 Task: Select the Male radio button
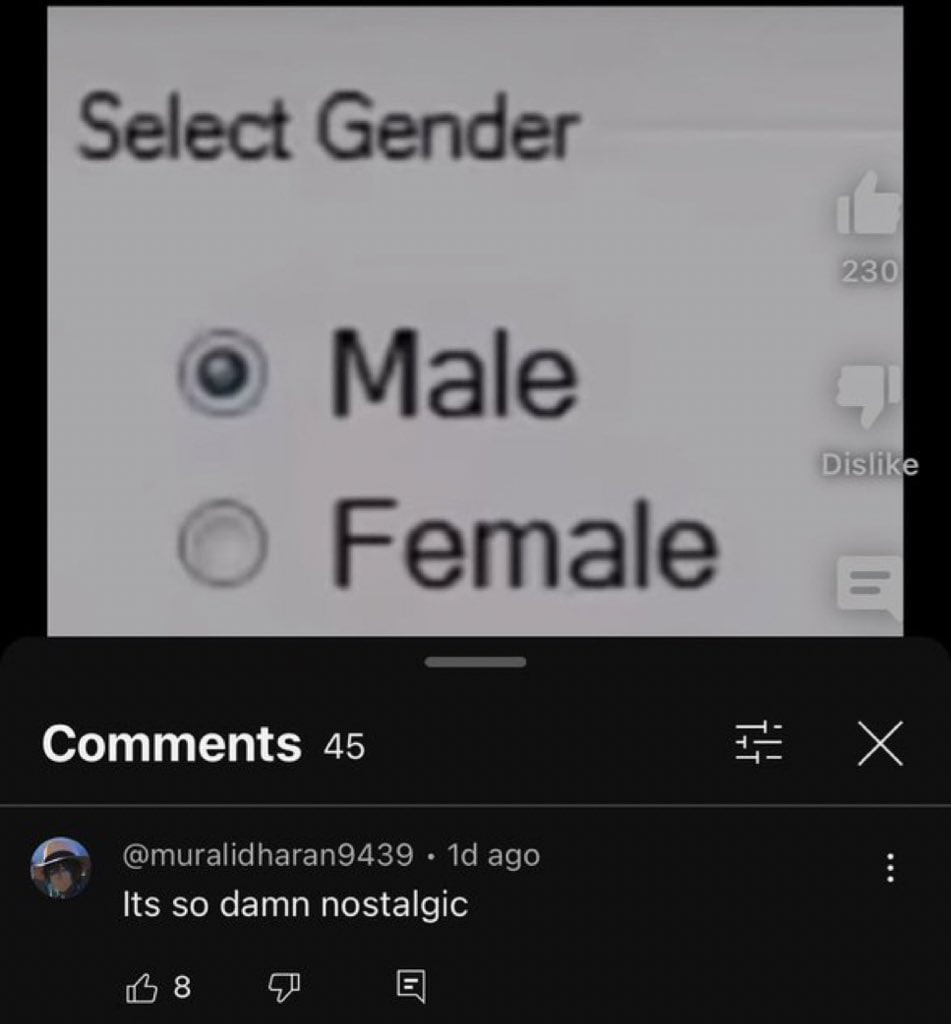[223, 373]
